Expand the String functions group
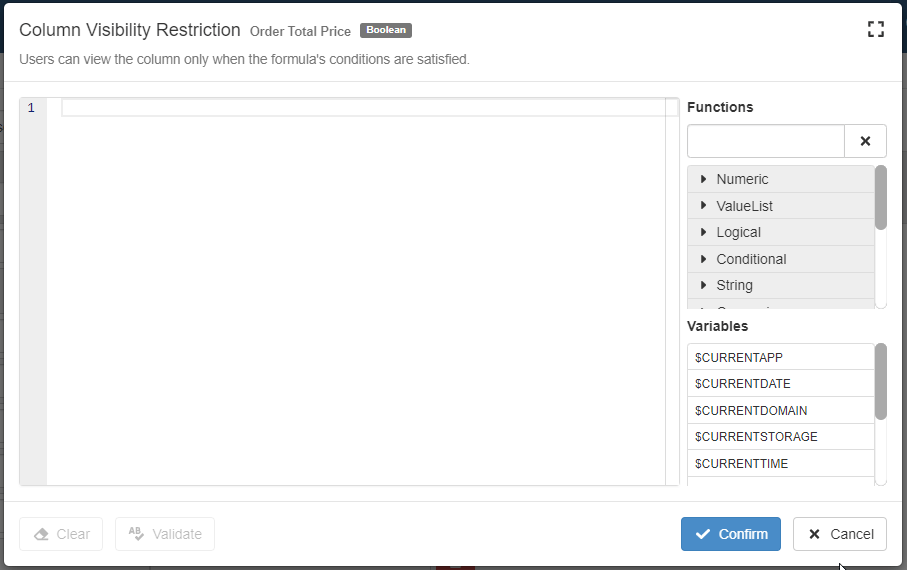The width and height of the screenshot is (907, 570). (734, 285)
